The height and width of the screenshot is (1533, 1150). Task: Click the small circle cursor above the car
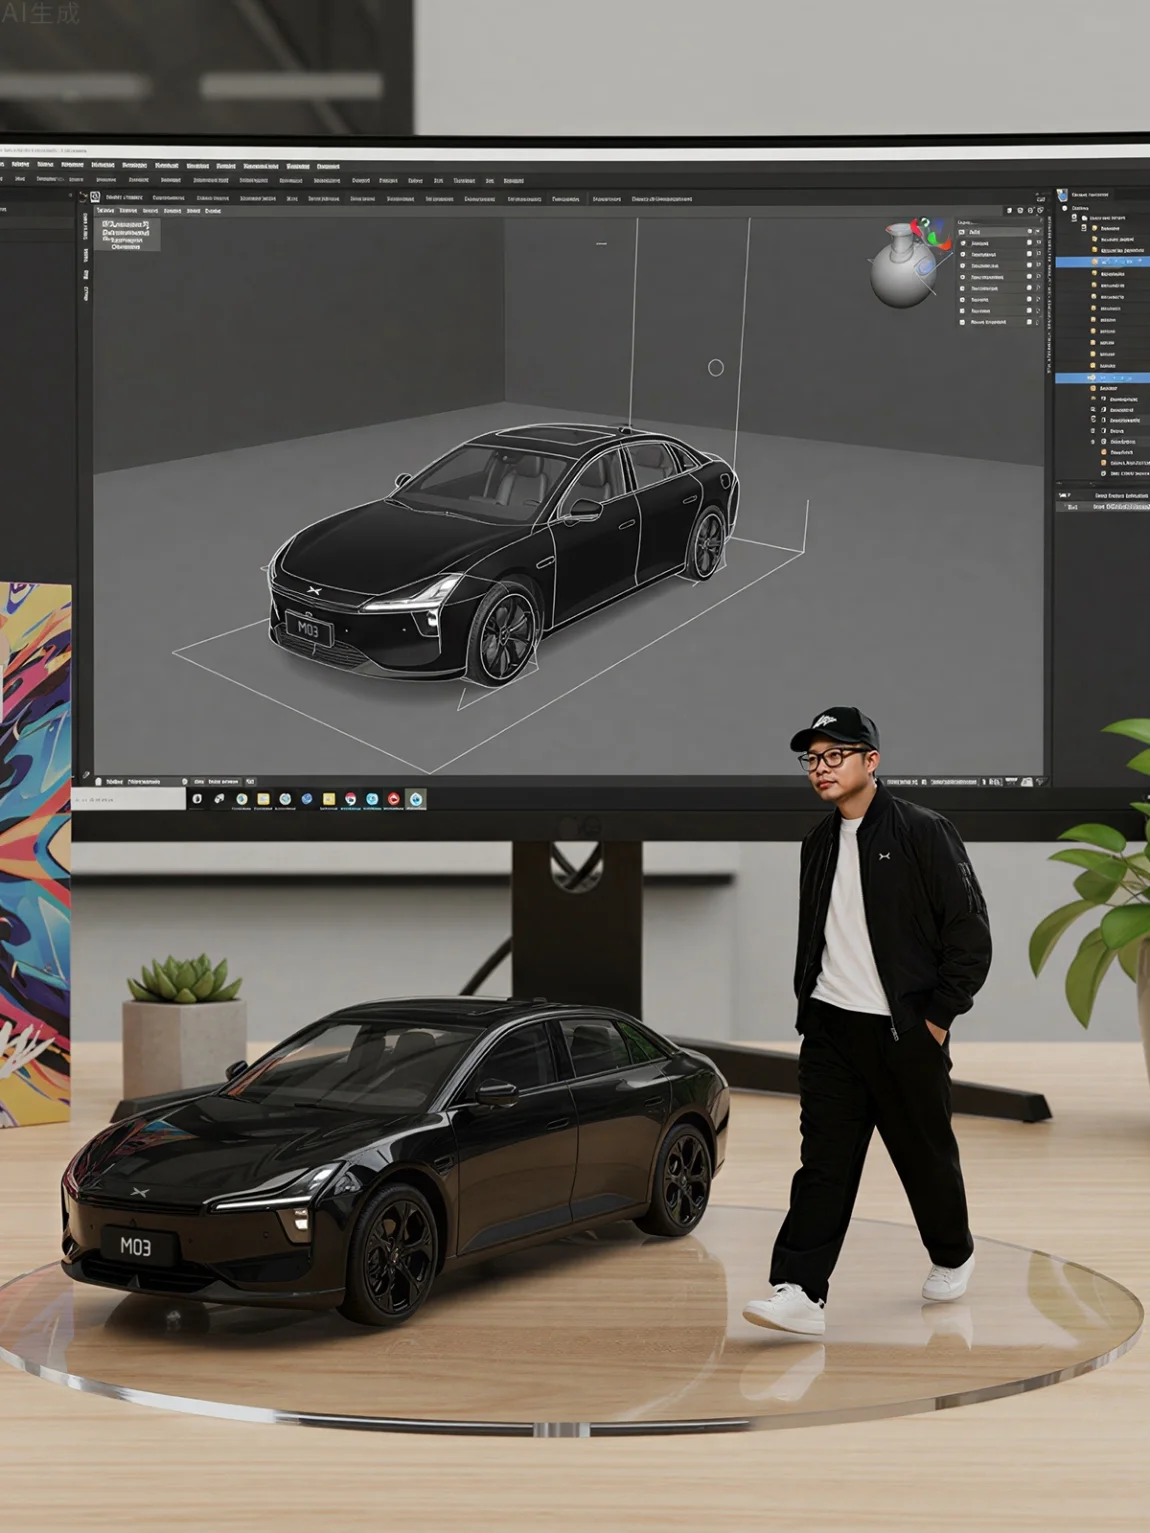[x=716, y=368]
